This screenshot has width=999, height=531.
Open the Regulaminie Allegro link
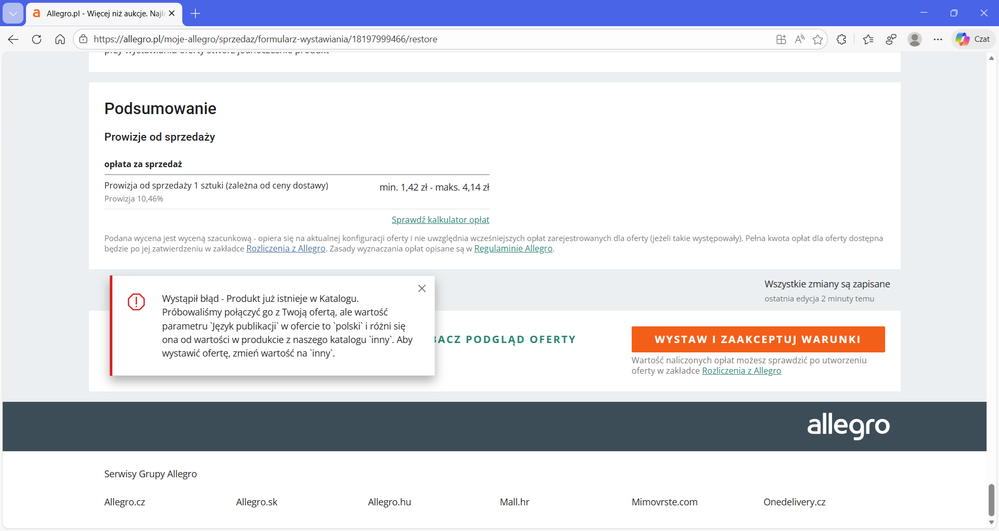pos(513,249)
